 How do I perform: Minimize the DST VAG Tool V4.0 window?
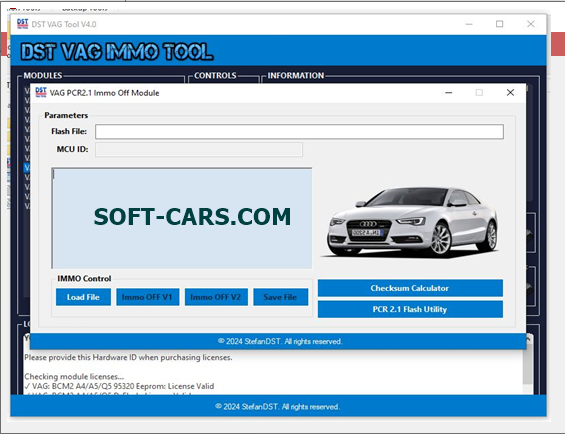[469, 24]
